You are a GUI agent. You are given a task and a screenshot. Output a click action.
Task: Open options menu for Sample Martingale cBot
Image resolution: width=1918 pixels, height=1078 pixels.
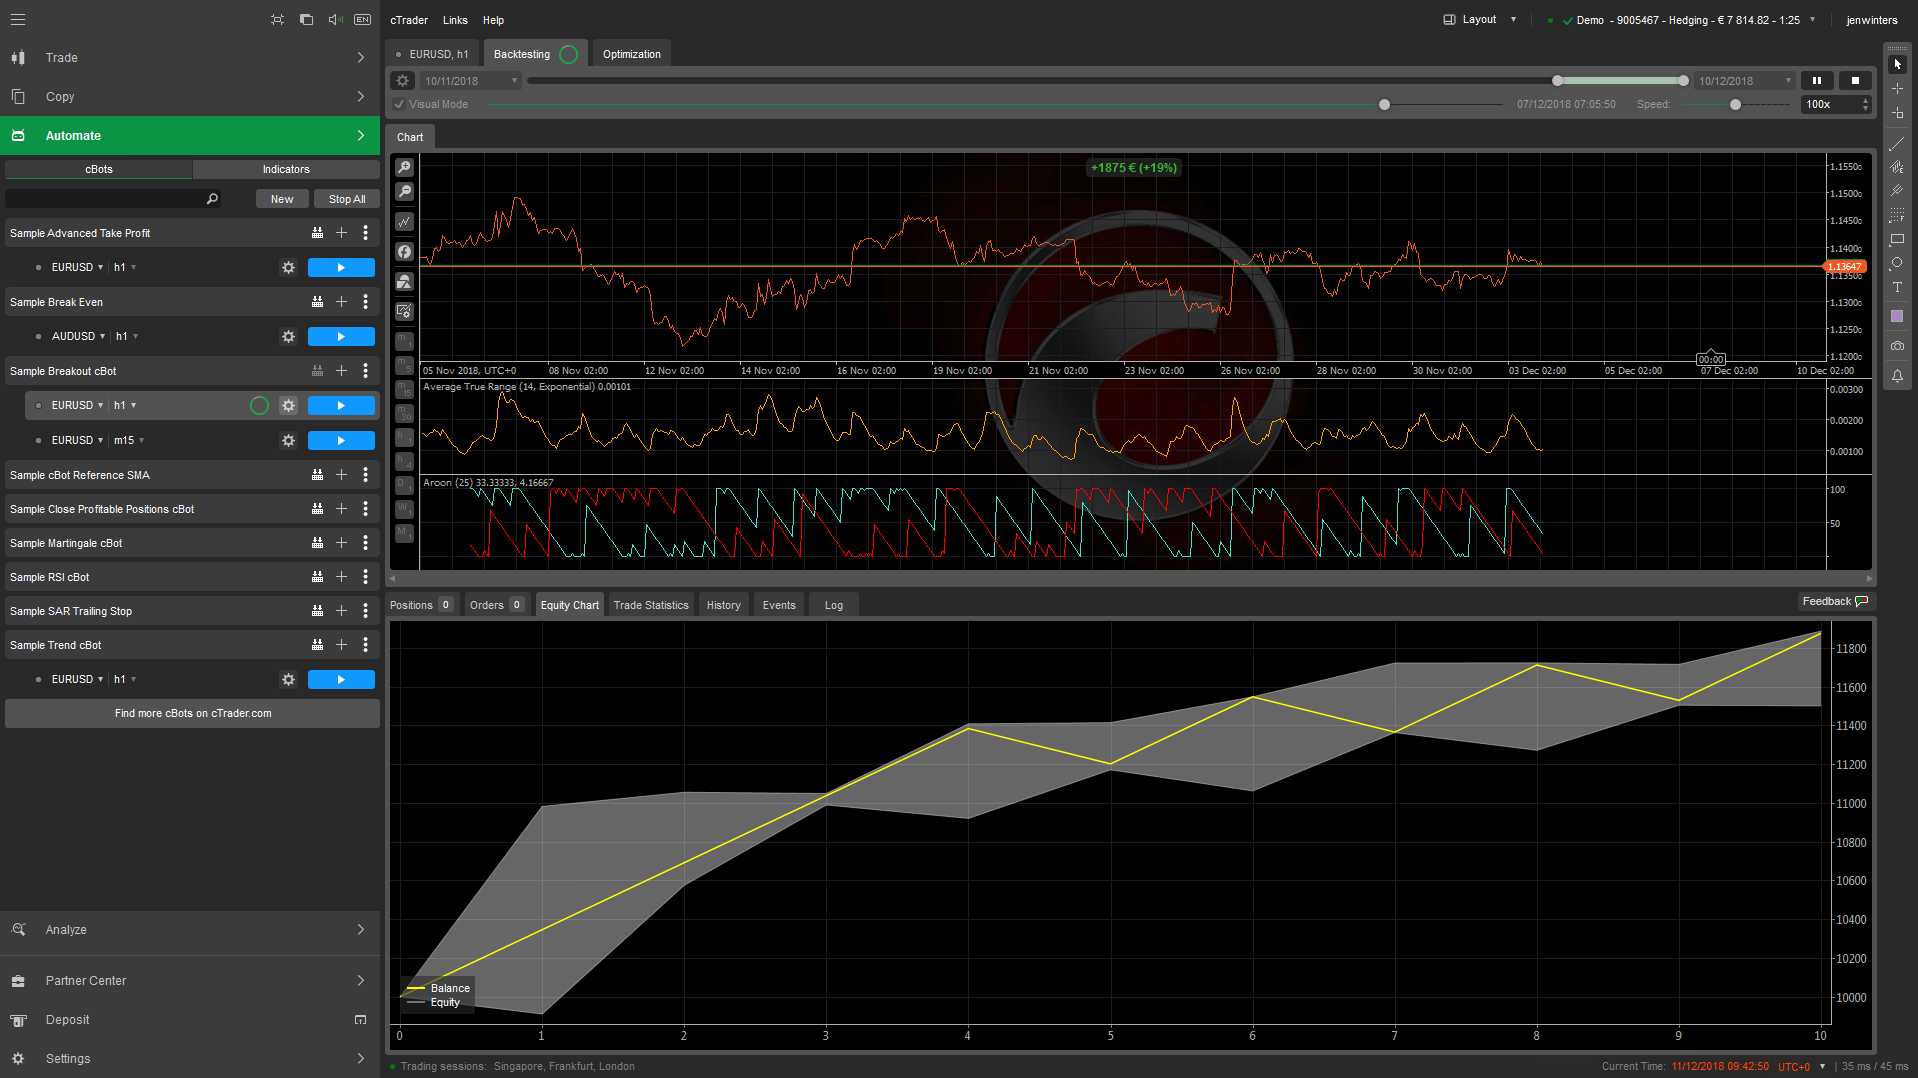365,543
